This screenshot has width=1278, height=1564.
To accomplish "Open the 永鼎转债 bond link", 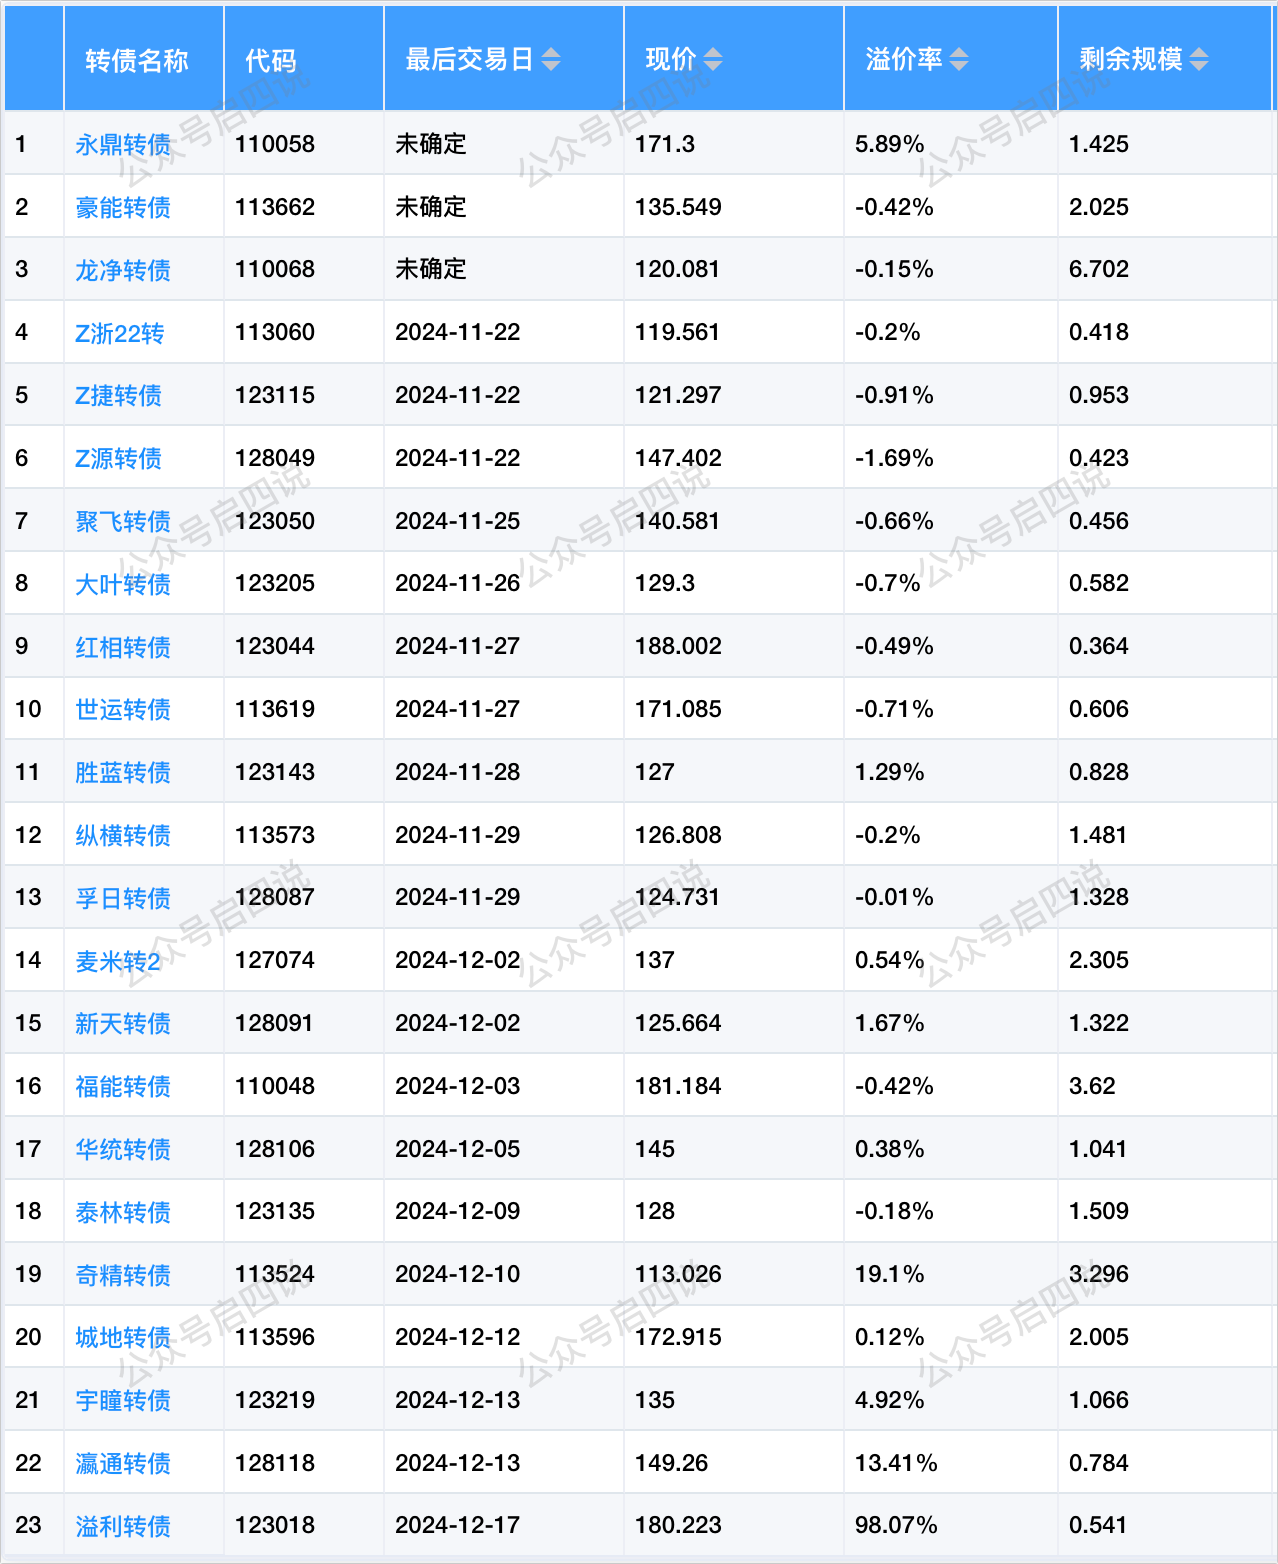I will (123, 145).
